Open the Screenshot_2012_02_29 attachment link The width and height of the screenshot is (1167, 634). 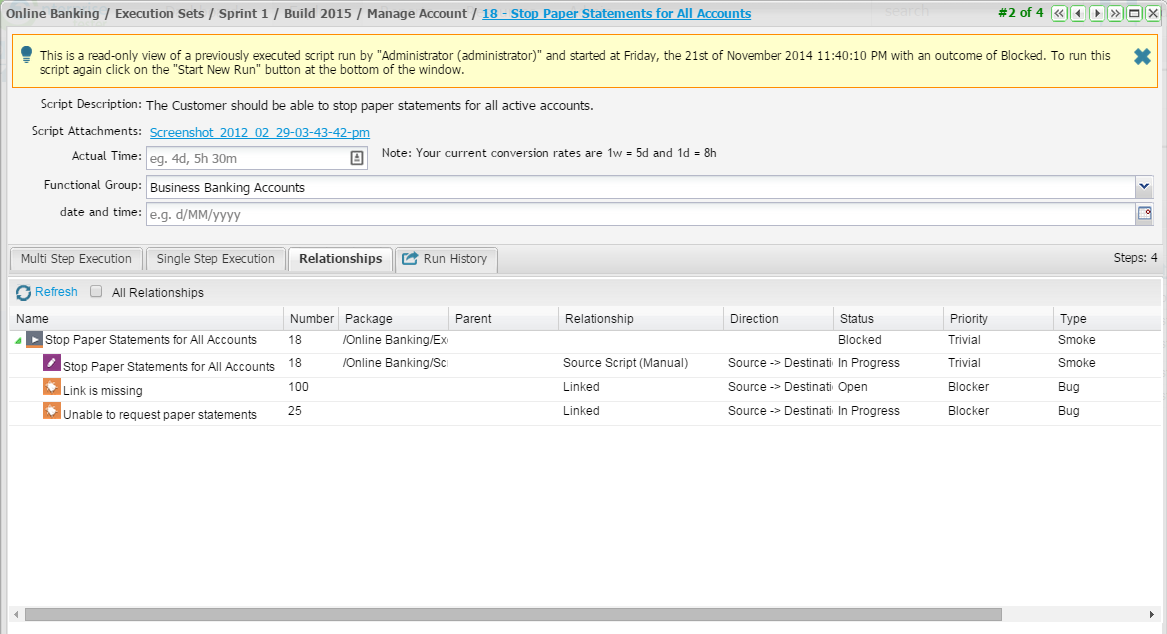tap(260, 133)
